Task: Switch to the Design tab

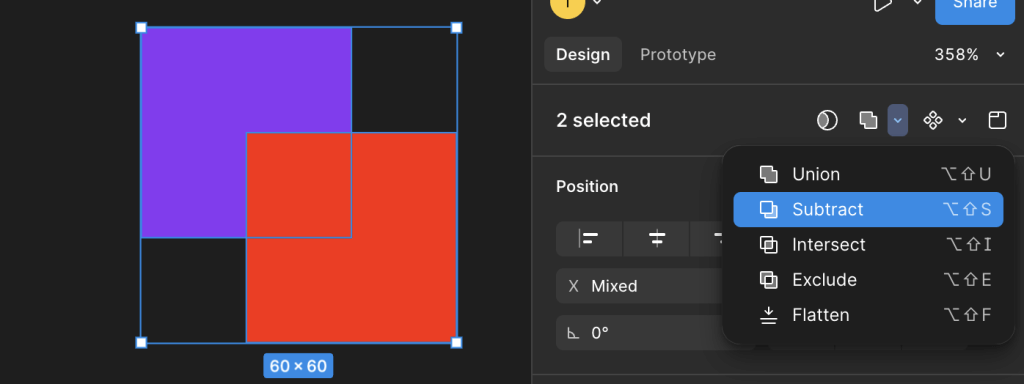Action: point(583,54)
